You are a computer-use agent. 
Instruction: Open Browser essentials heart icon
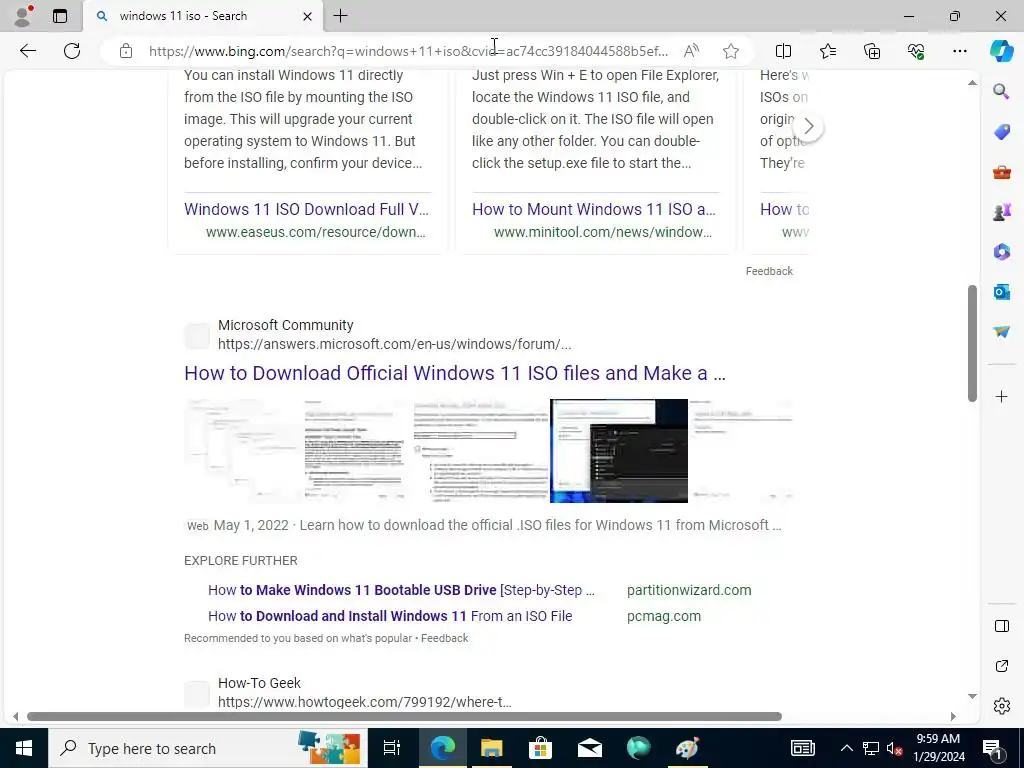coord(916,51)
